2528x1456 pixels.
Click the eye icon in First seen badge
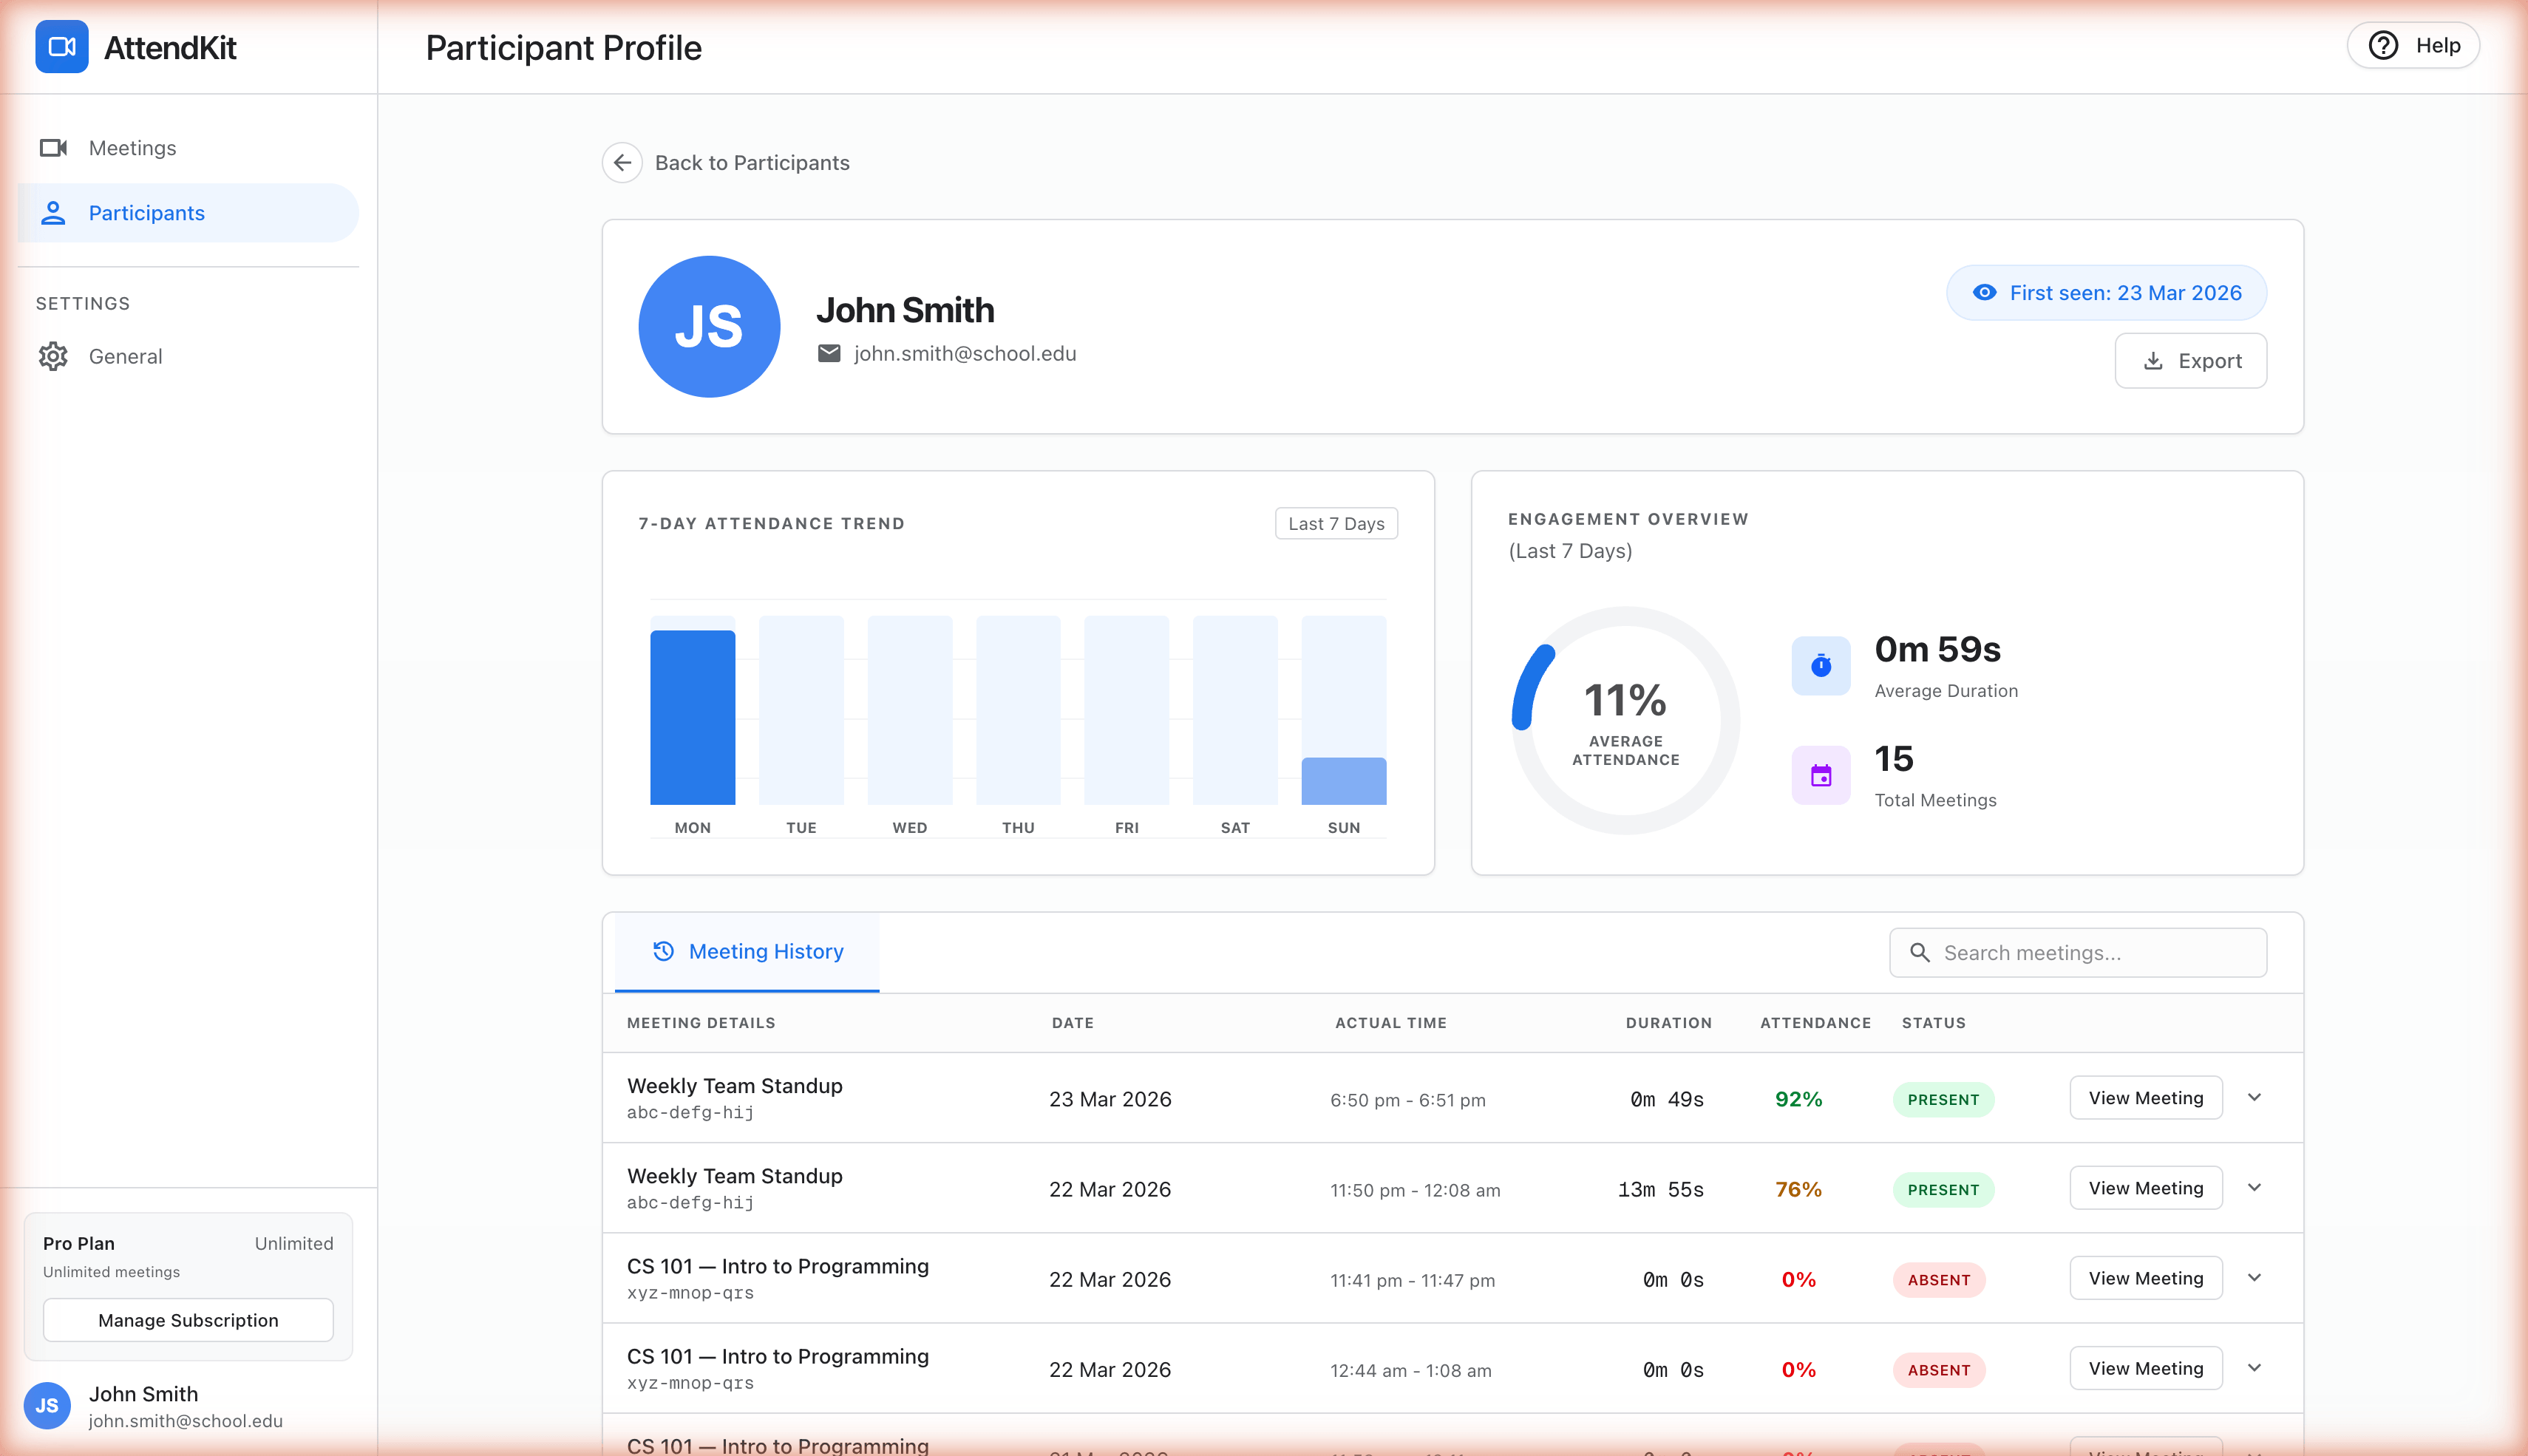click(1984, 292)
